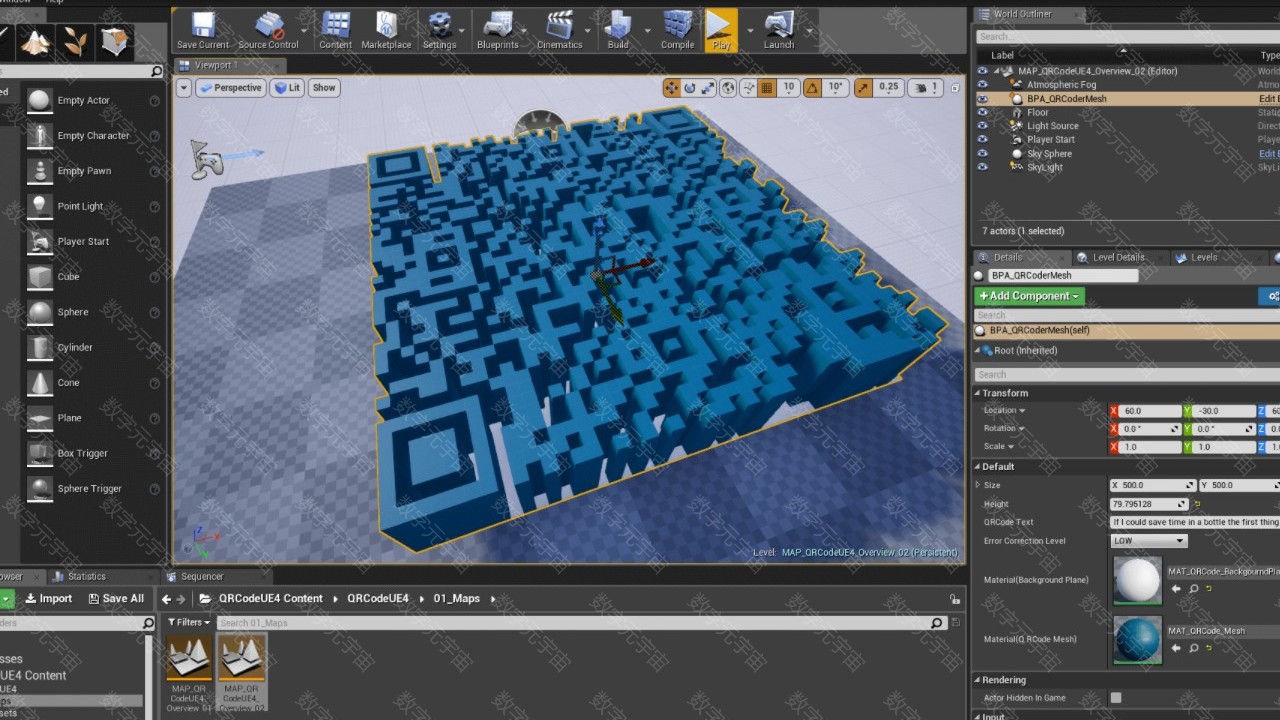
Task: Open the Content browser toolbar icon
Action: click(335, 30)
